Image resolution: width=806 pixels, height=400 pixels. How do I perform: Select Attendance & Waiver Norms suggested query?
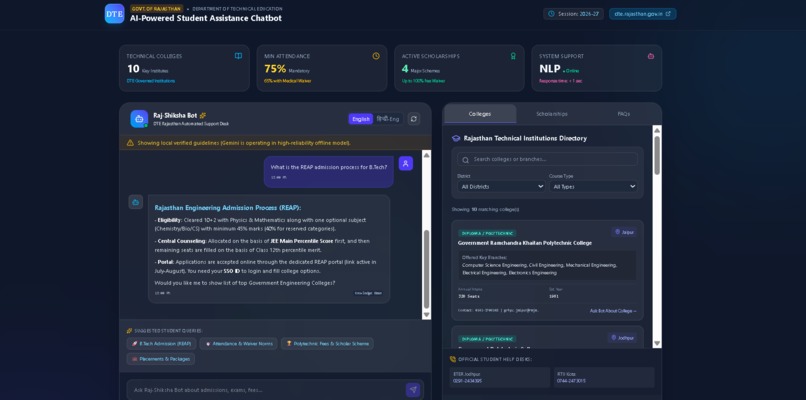[239, 343]
